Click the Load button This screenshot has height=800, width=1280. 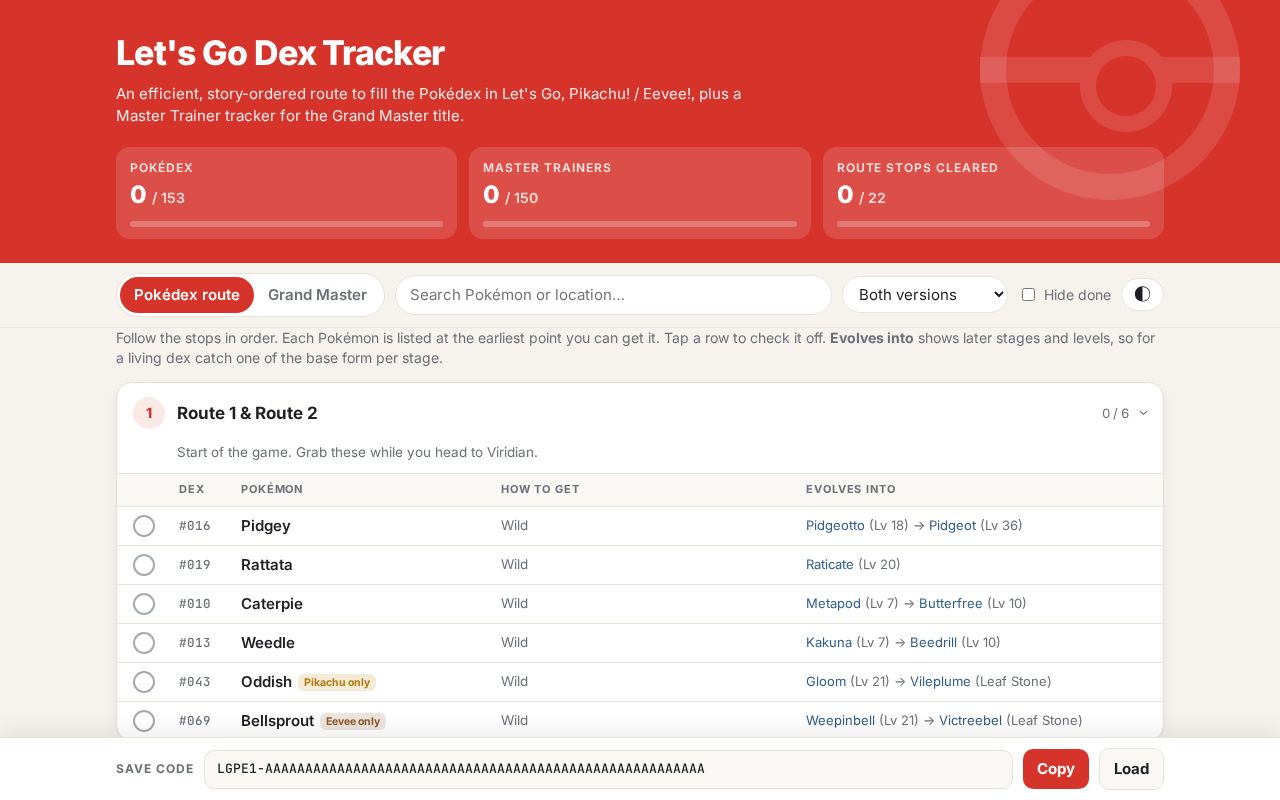tap(1131, 769)
